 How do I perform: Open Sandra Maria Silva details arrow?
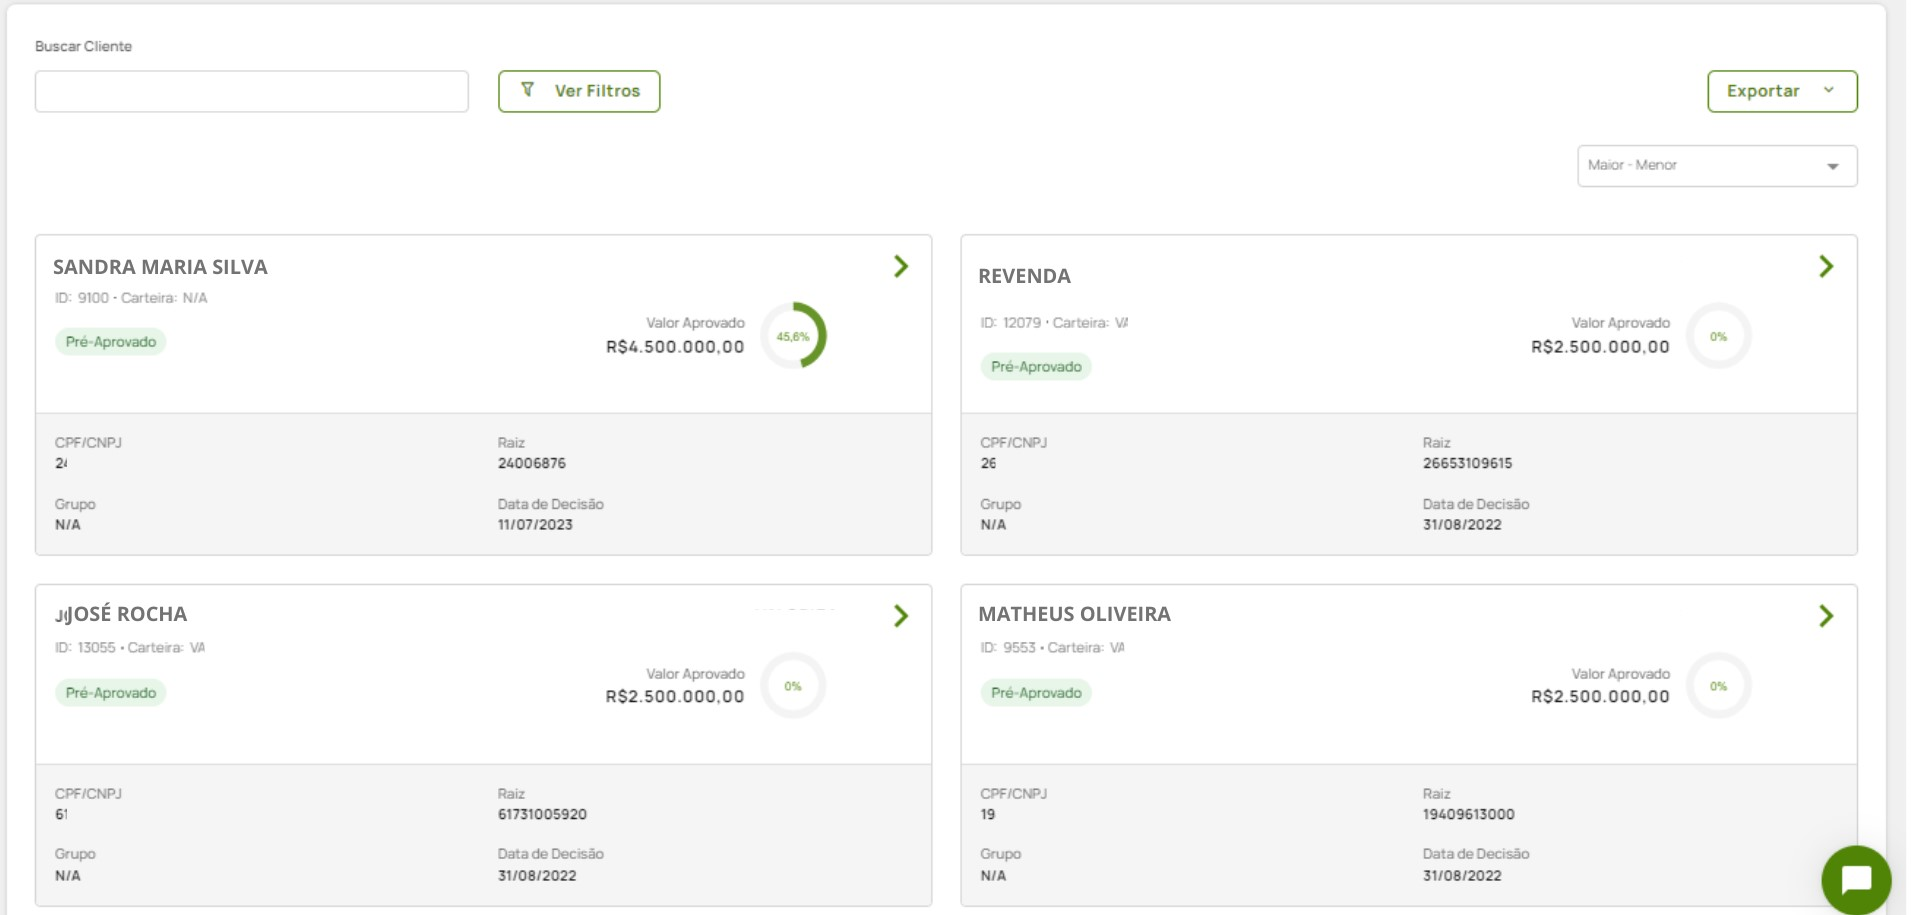point(900,266)
